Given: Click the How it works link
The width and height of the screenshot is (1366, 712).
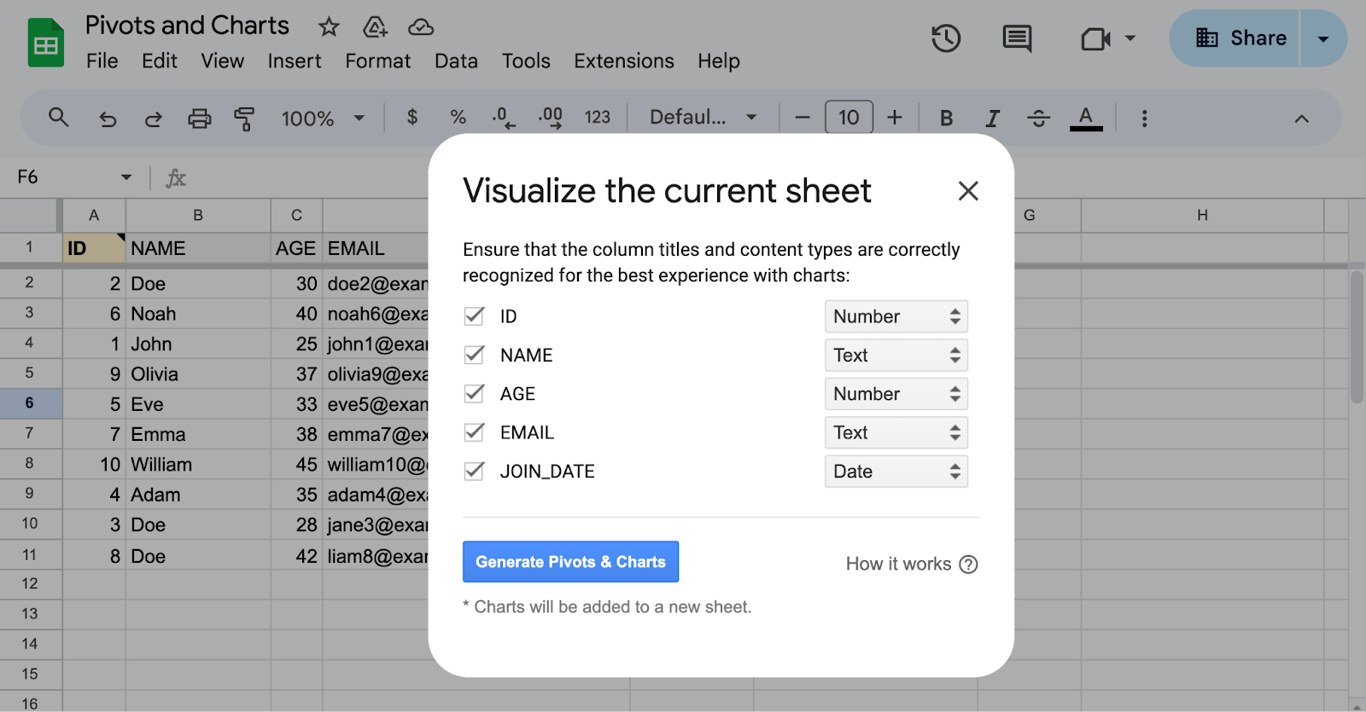Looking at the screenshot, I should (x=898, y=564).
